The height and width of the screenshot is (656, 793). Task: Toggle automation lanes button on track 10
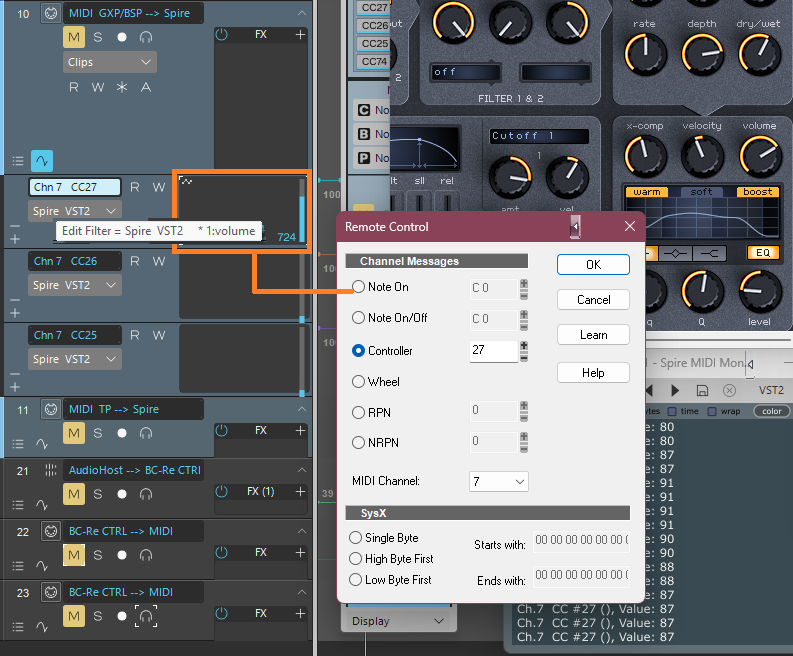click(42, 161)
